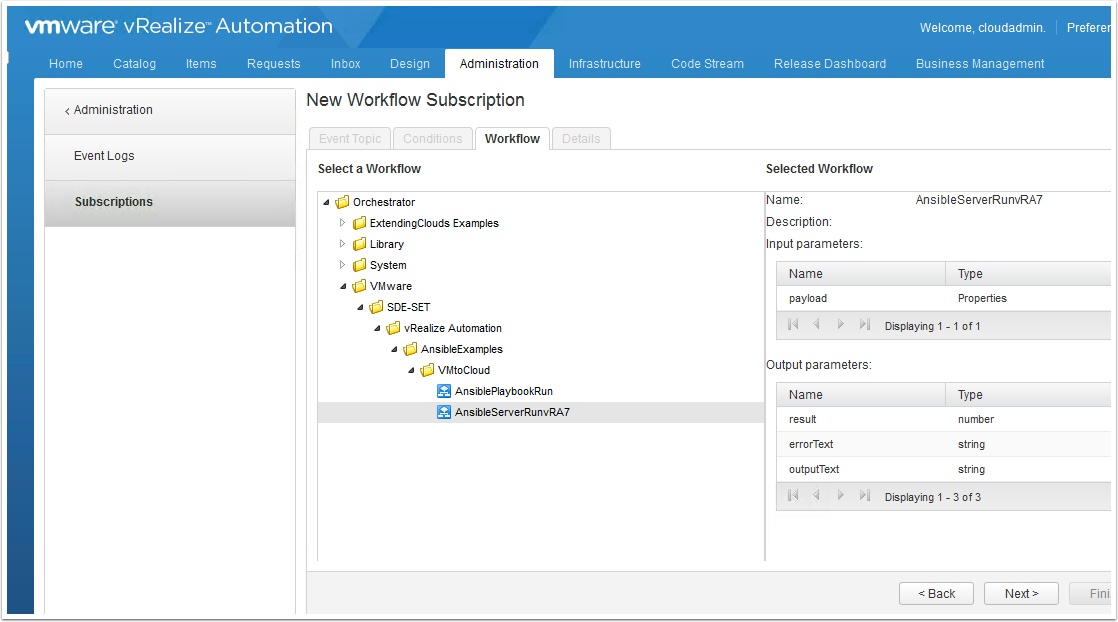Open the Business Management tab
1118x622 pixels.
tap(980, 63)
